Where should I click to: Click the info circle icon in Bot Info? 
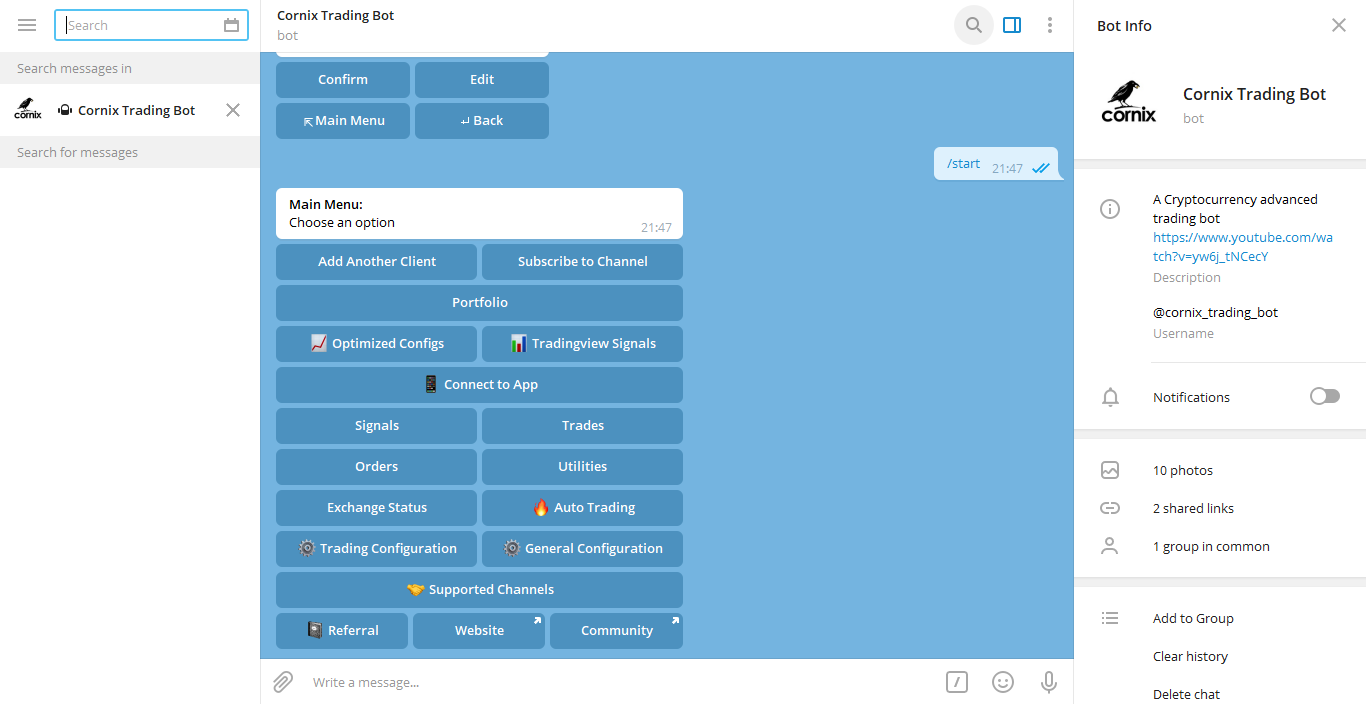(1110, 209)
